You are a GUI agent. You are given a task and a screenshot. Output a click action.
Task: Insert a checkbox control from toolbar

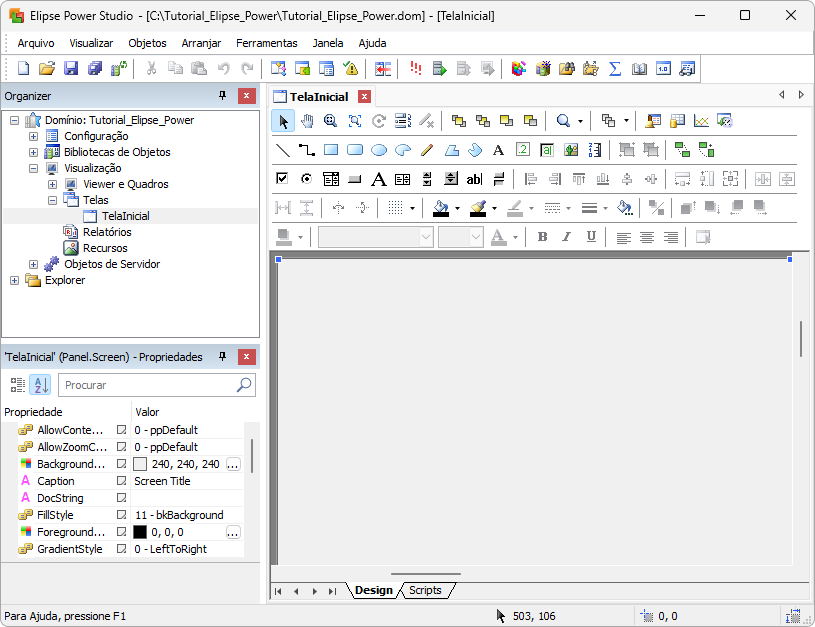283,179
